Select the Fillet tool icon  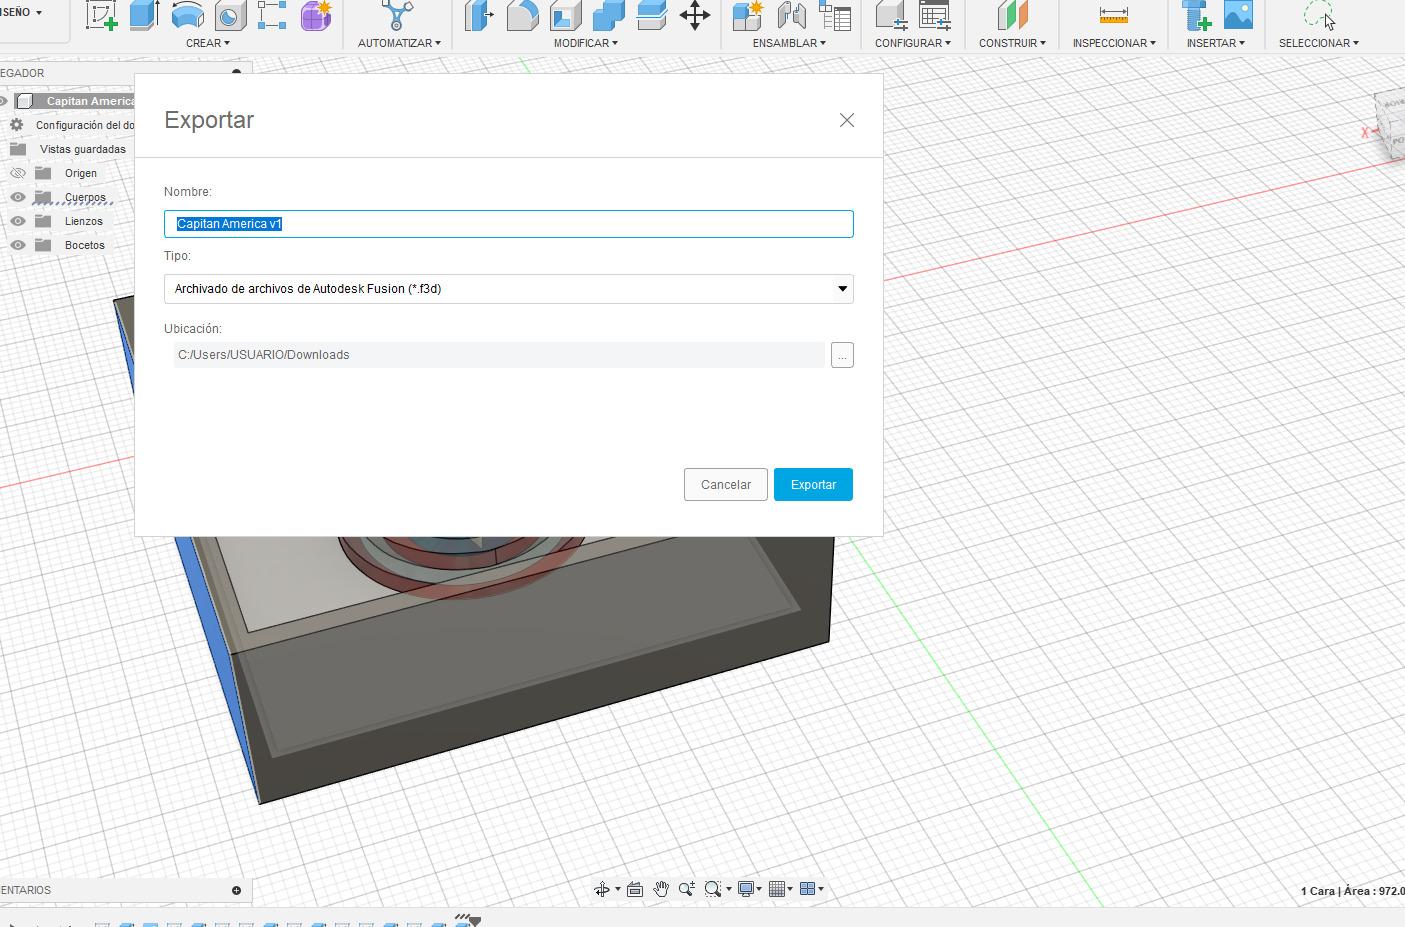[522, 15]
